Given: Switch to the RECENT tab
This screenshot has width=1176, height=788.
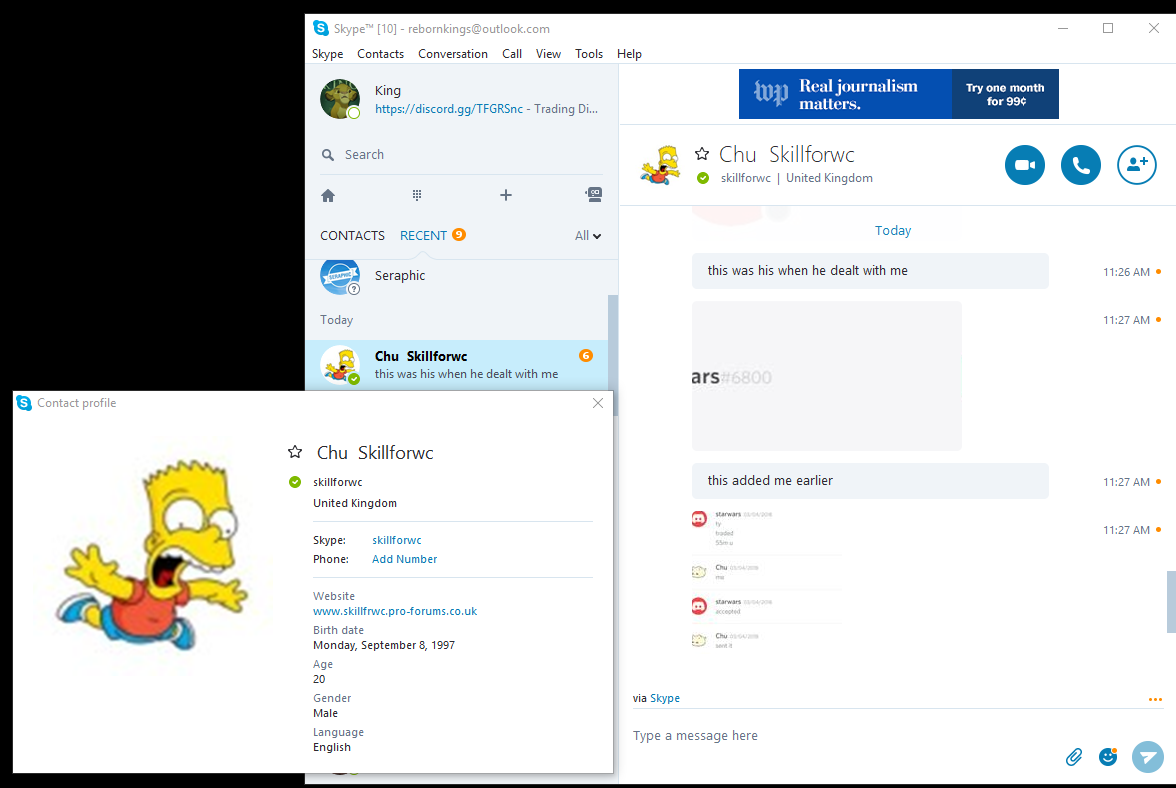Looking at the screenshot, I should click(x=423, y=235).
